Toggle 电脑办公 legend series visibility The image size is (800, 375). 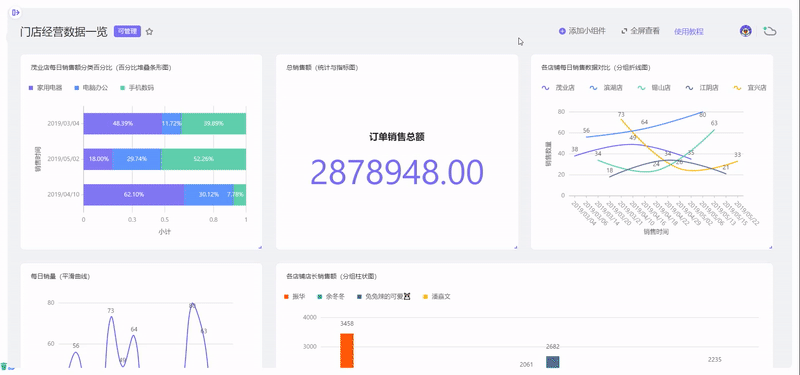(92, 88)
